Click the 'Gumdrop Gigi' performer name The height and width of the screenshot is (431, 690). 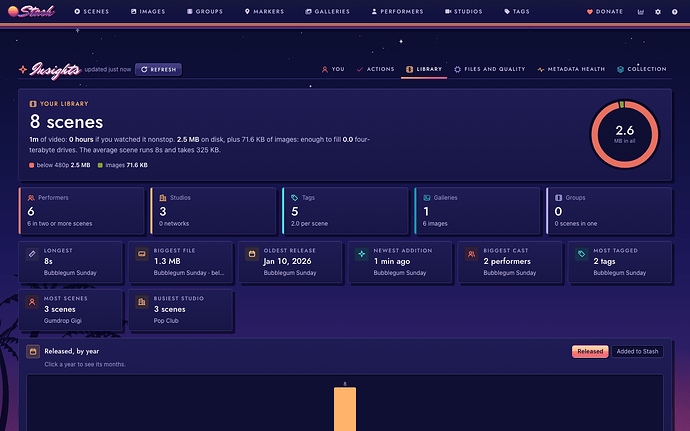click(x=62, y=321)
